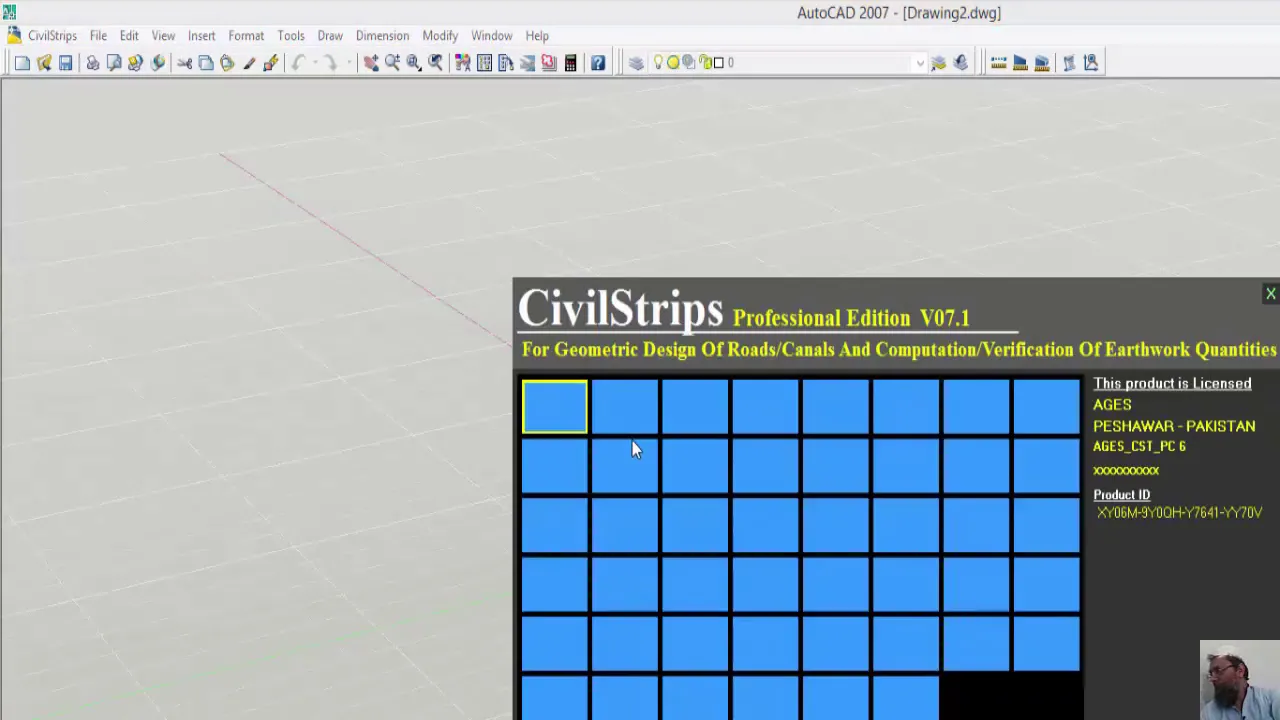Open the Block Editor icon
This screenshot has height=720, width=1280.
[271, 63]
